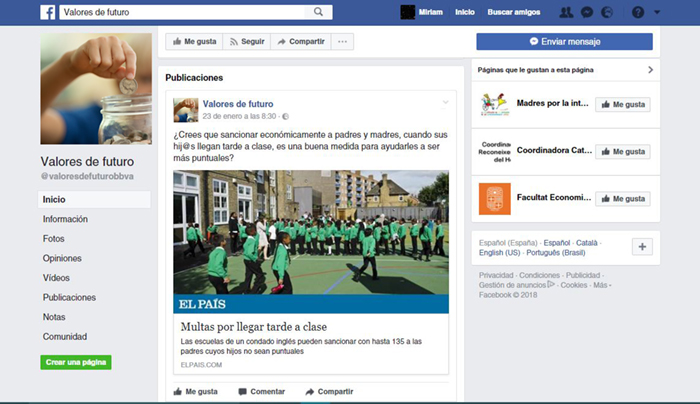Expand the post options chevron
This screenshot has height=404, width=700.
(x=446, y=102)
